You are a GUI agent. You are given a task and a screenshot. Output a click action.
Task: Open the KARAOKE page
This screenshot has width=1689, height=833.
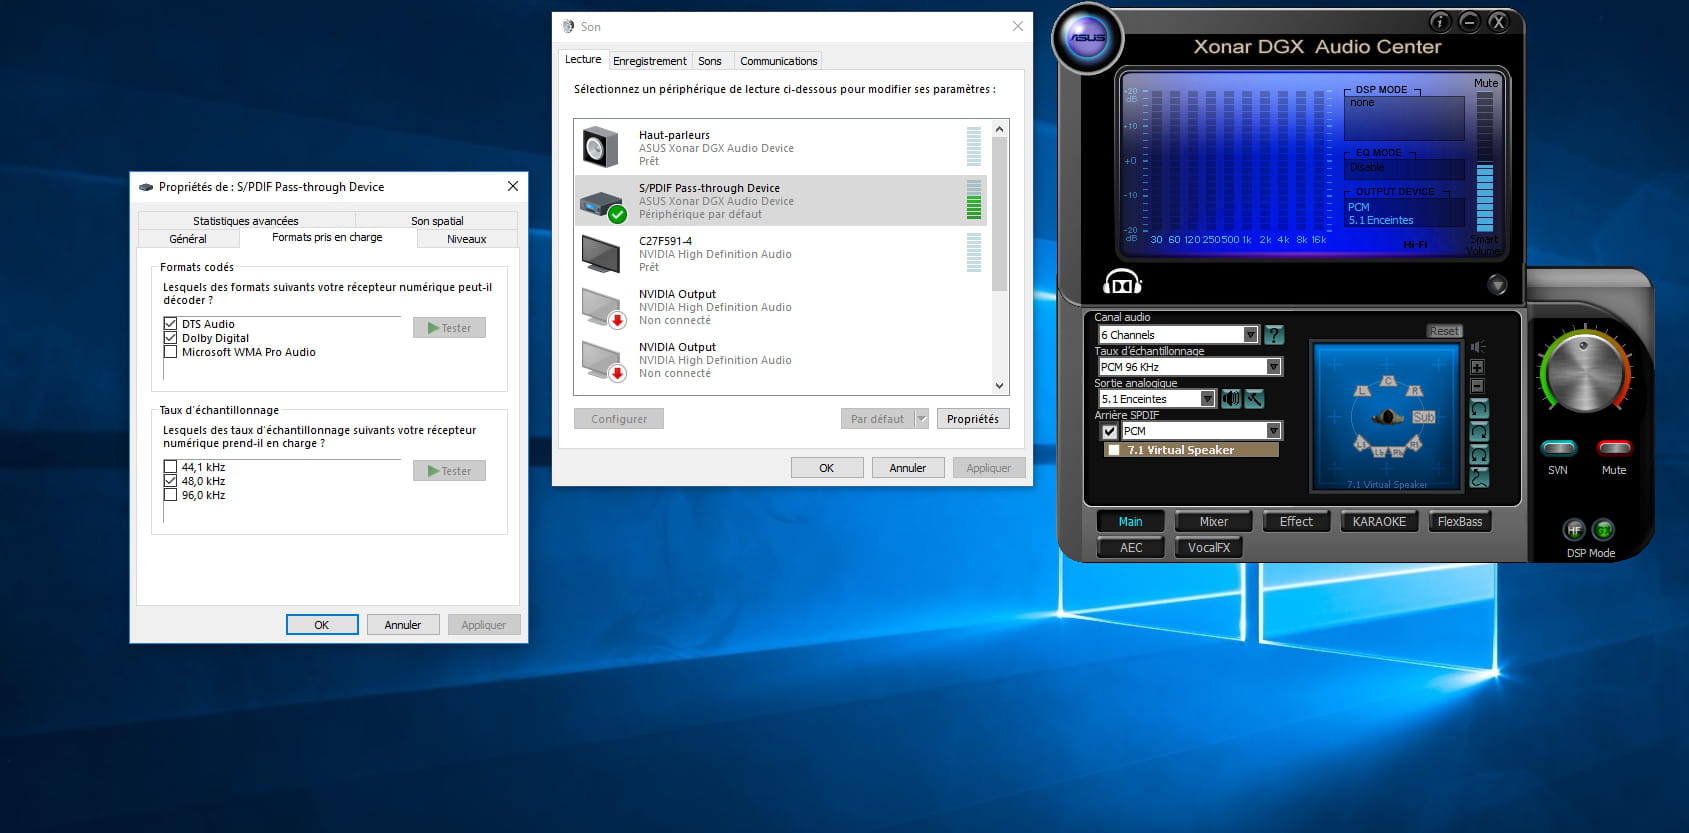coord(1379,522)
